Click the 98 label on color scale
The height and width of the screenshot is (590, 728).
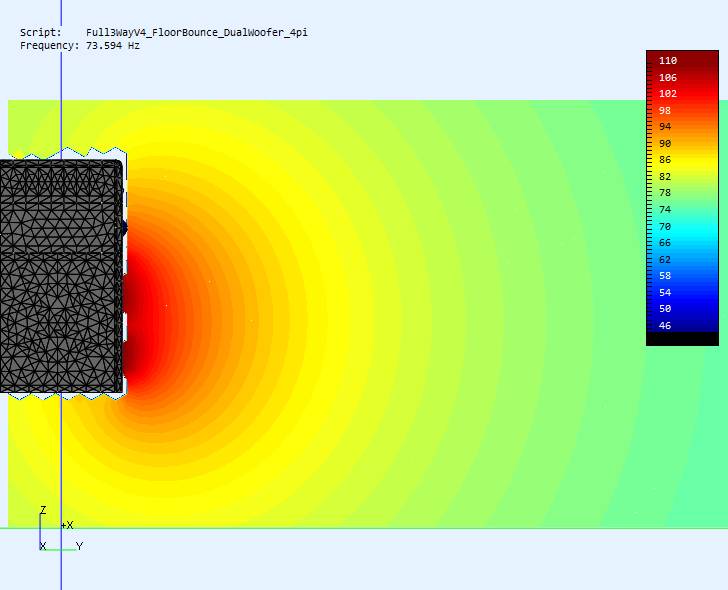coord(665,110)
